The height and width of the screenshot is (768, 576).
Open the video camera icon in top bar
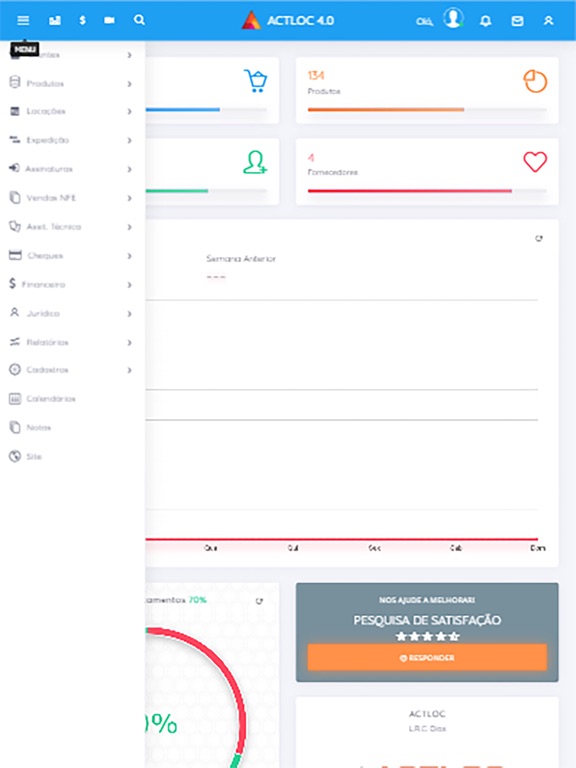[x=109, y=20]
